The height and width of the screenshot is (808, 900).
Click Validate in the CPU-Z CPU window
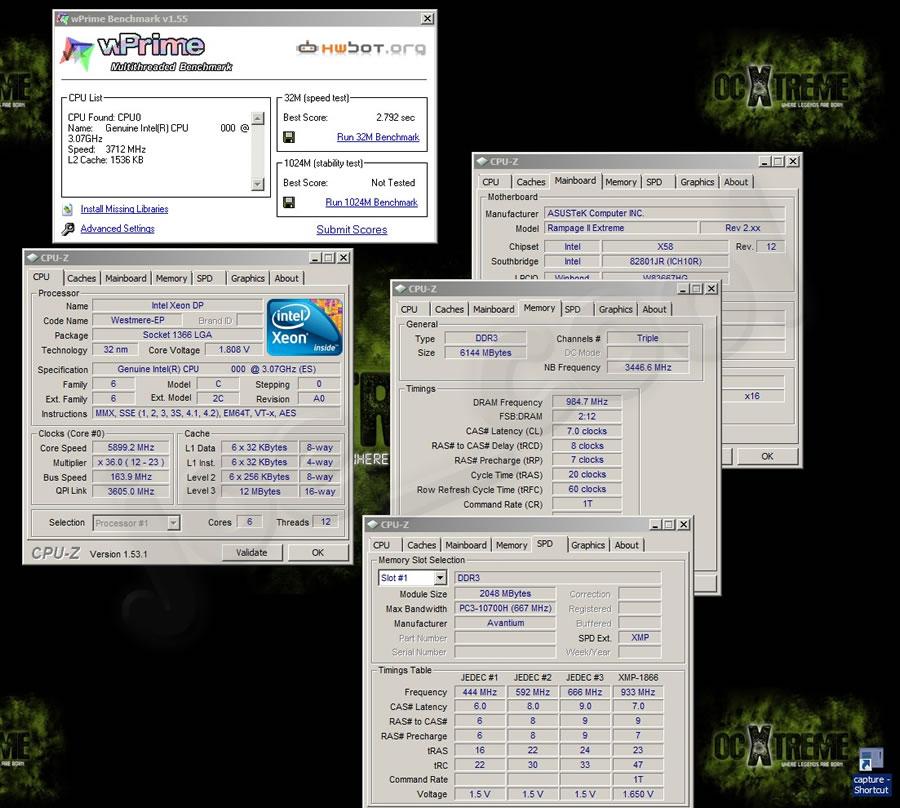[252, 553]
